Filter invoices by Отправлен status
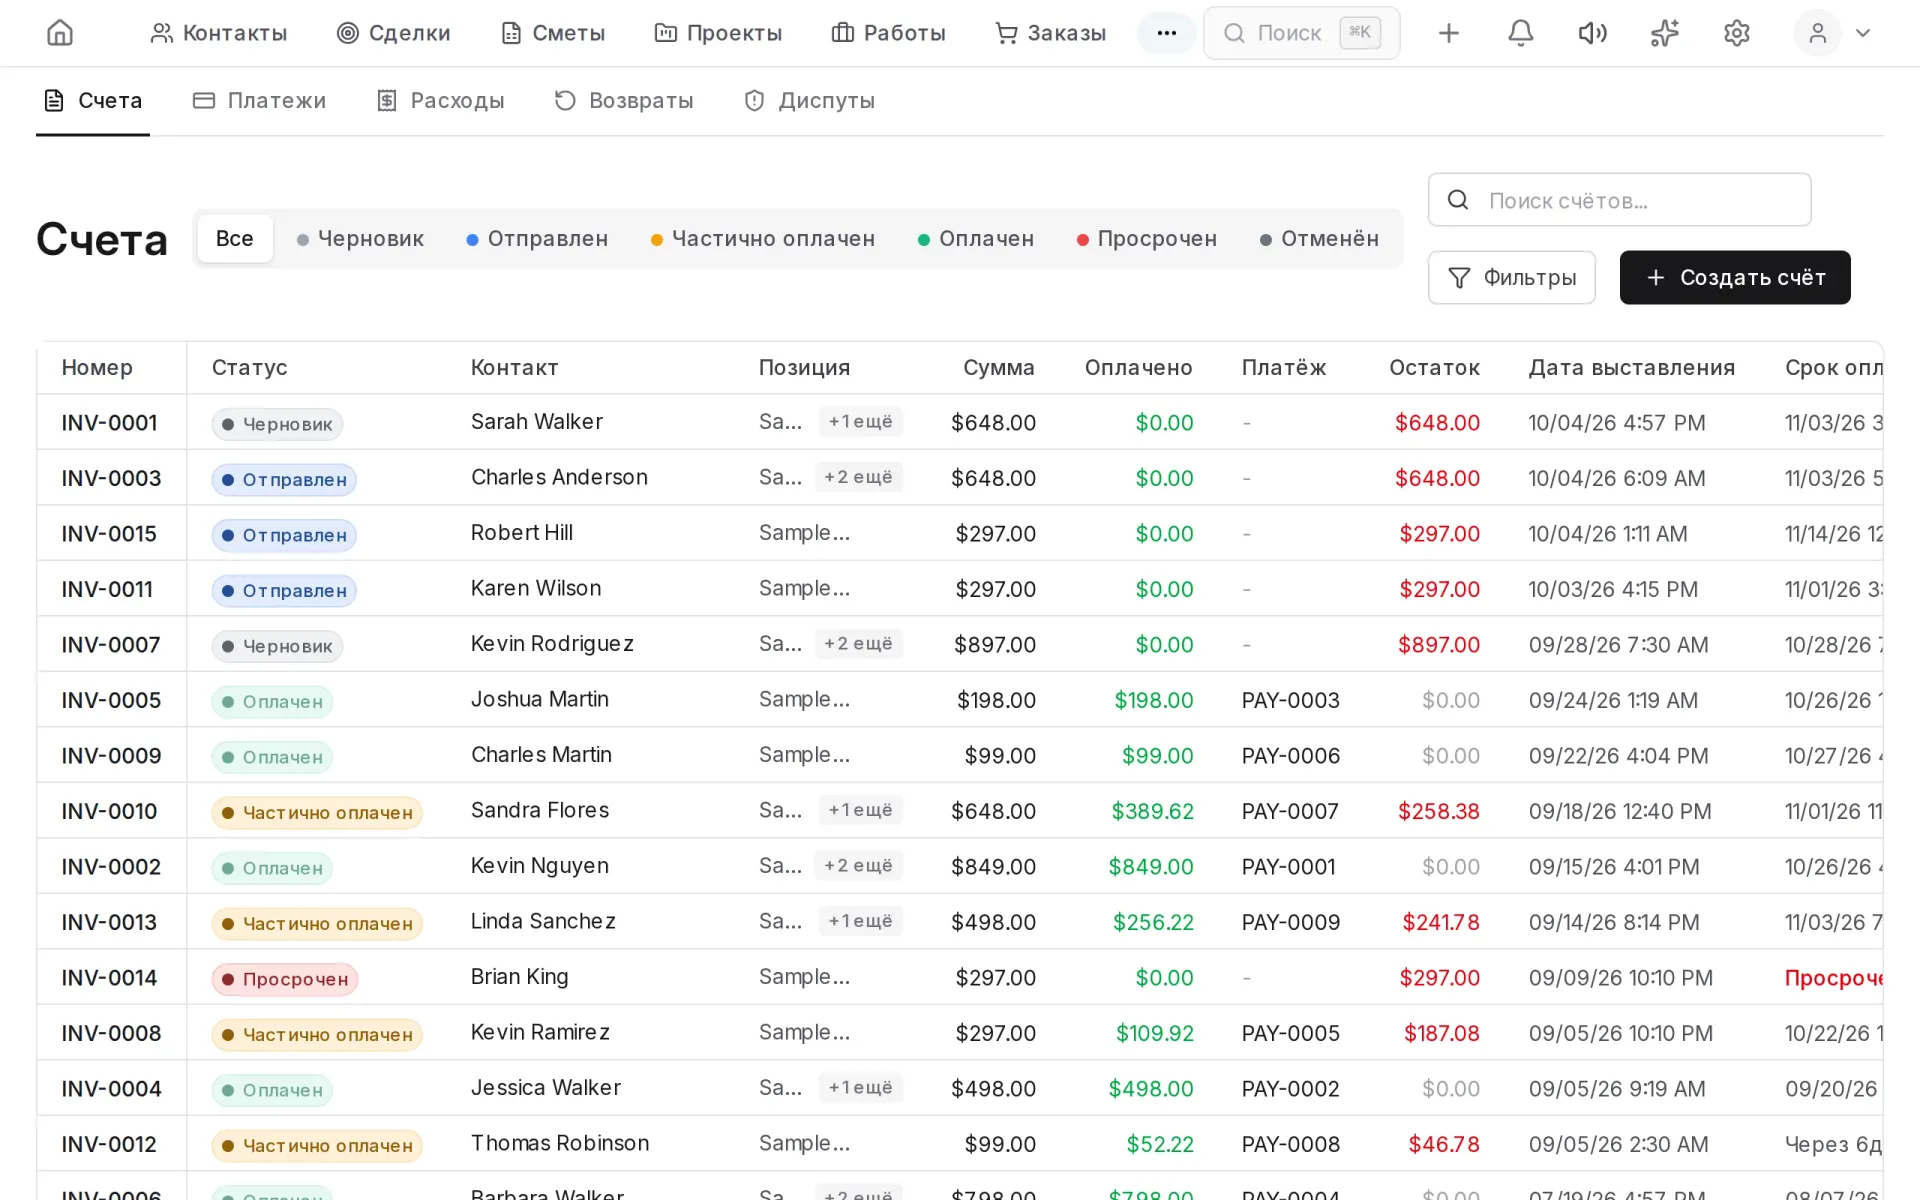 [x=537, y=239]
